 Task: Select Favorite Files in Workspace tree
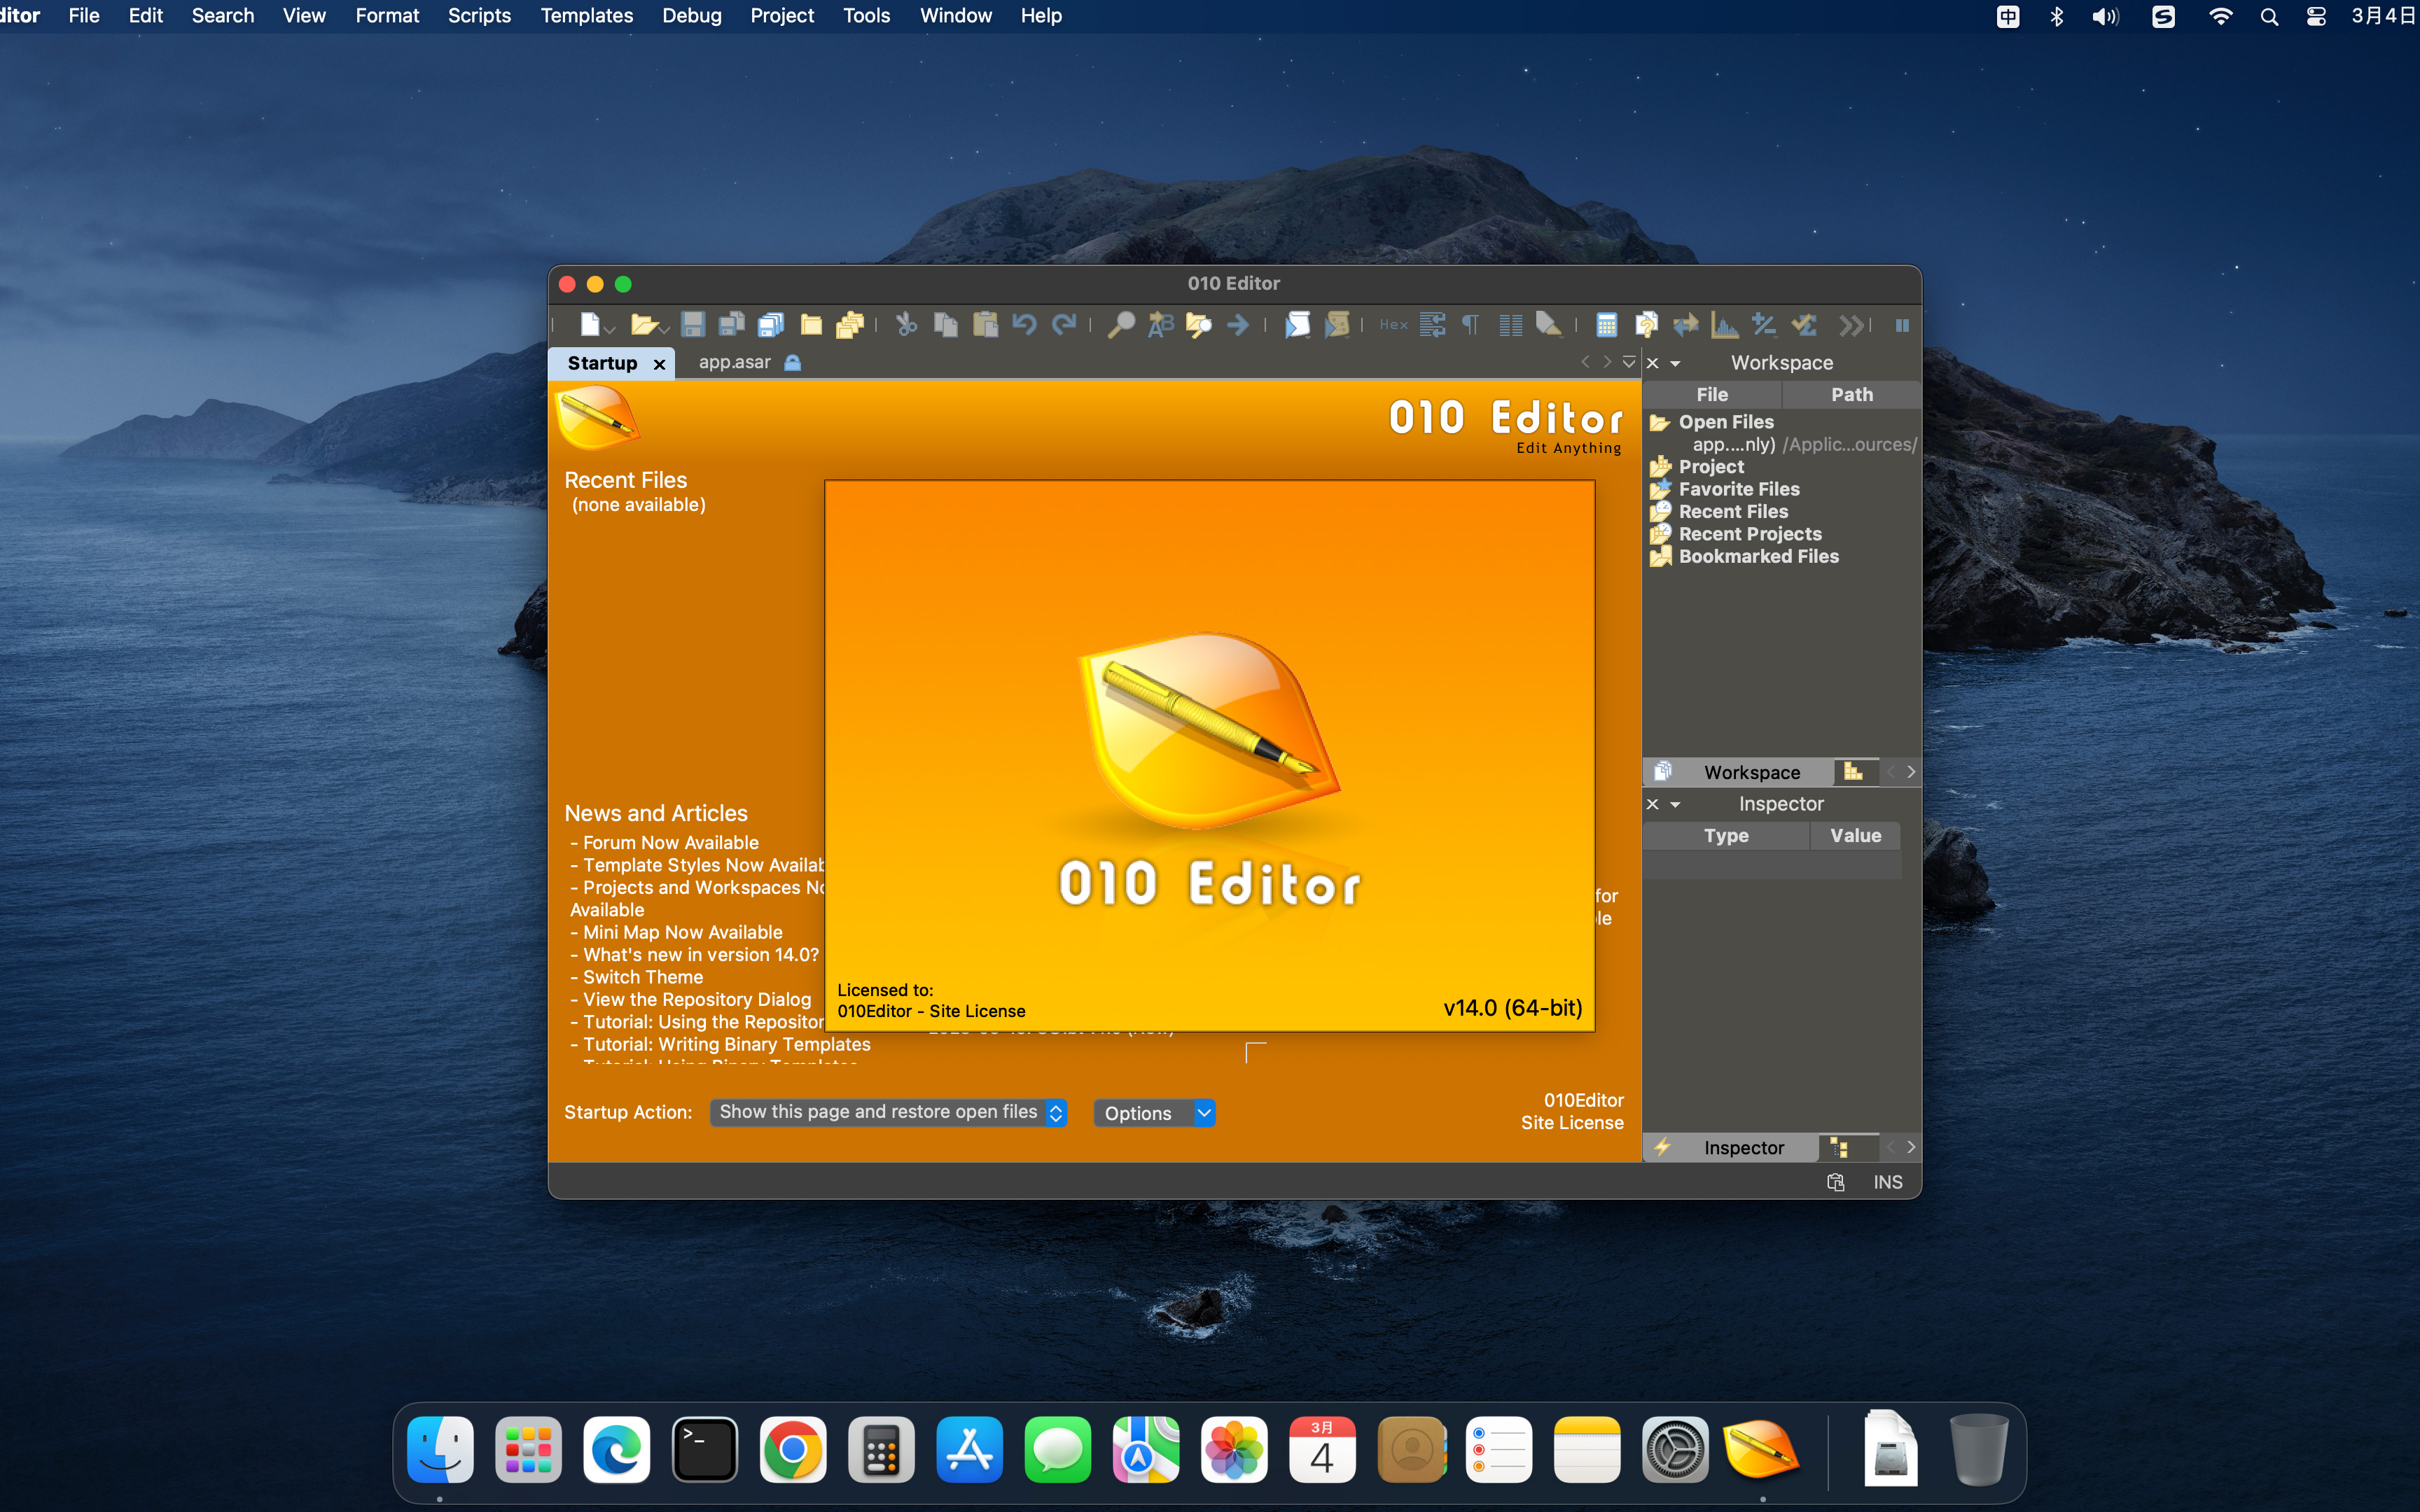click(x=1738, y=489)
